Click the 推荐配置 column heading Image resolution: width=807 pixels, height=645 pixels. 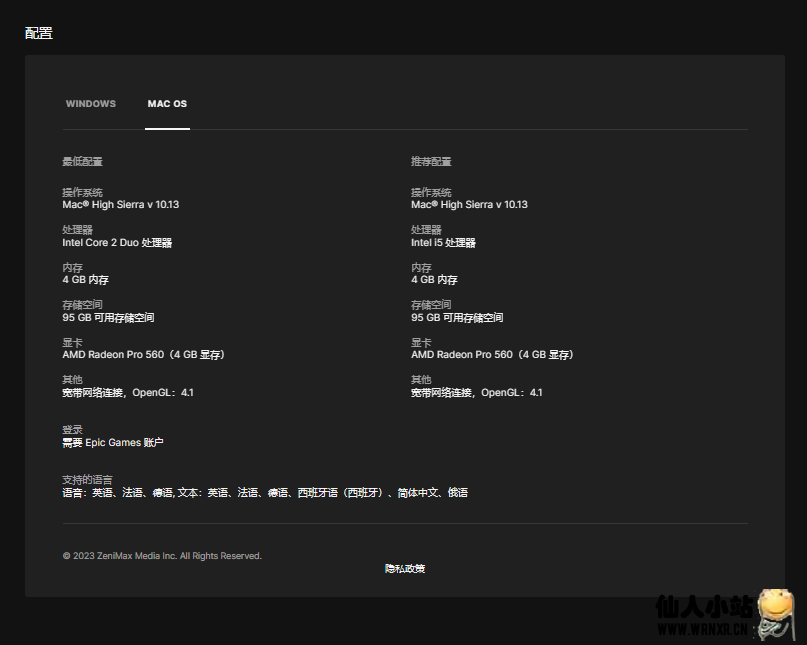point(431,161)
